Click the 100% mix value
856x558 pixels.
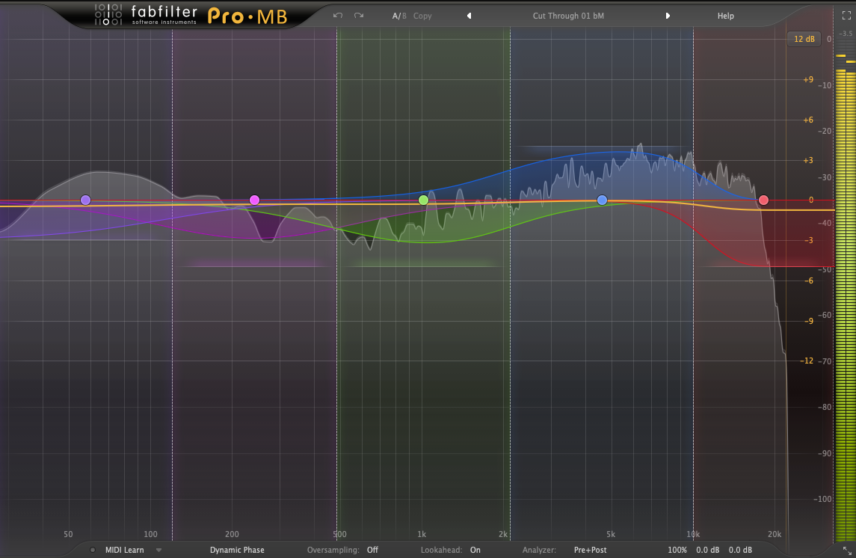pos(677,550)
